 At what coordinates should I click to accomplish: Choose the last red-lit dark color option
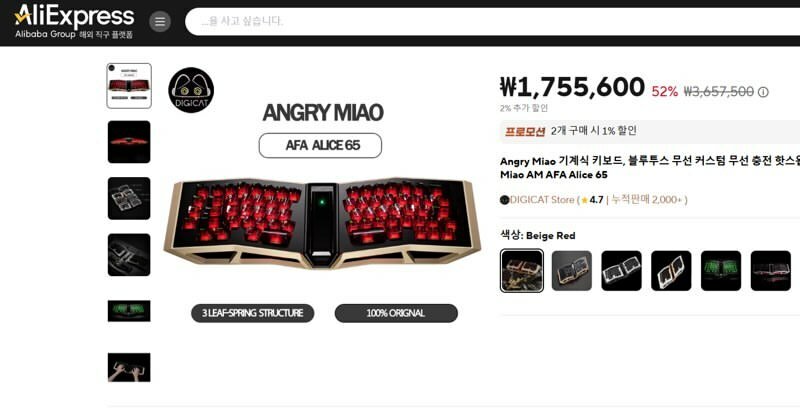point(771,271)
